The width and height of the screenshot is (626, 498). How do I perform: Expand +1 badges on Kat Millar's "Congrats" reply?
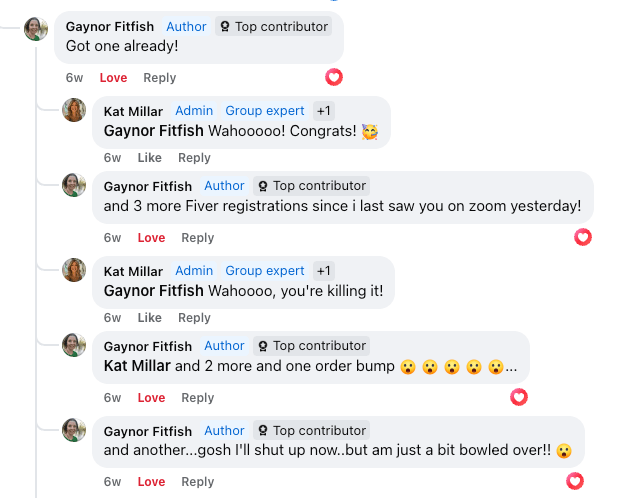coord(323,111)
